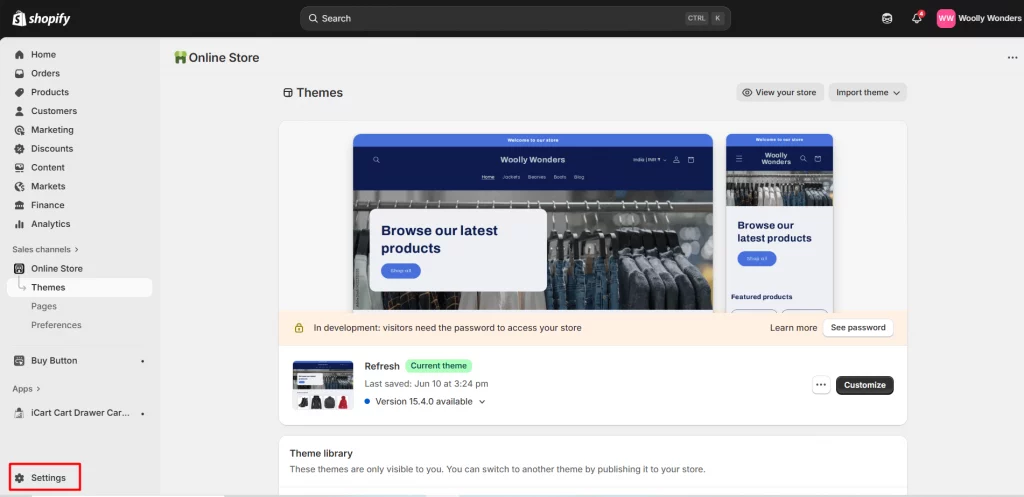Click the Buy Button pin dot
Image resolution: width=1024 pixels, height=497 pixels.
click(142, 361)
